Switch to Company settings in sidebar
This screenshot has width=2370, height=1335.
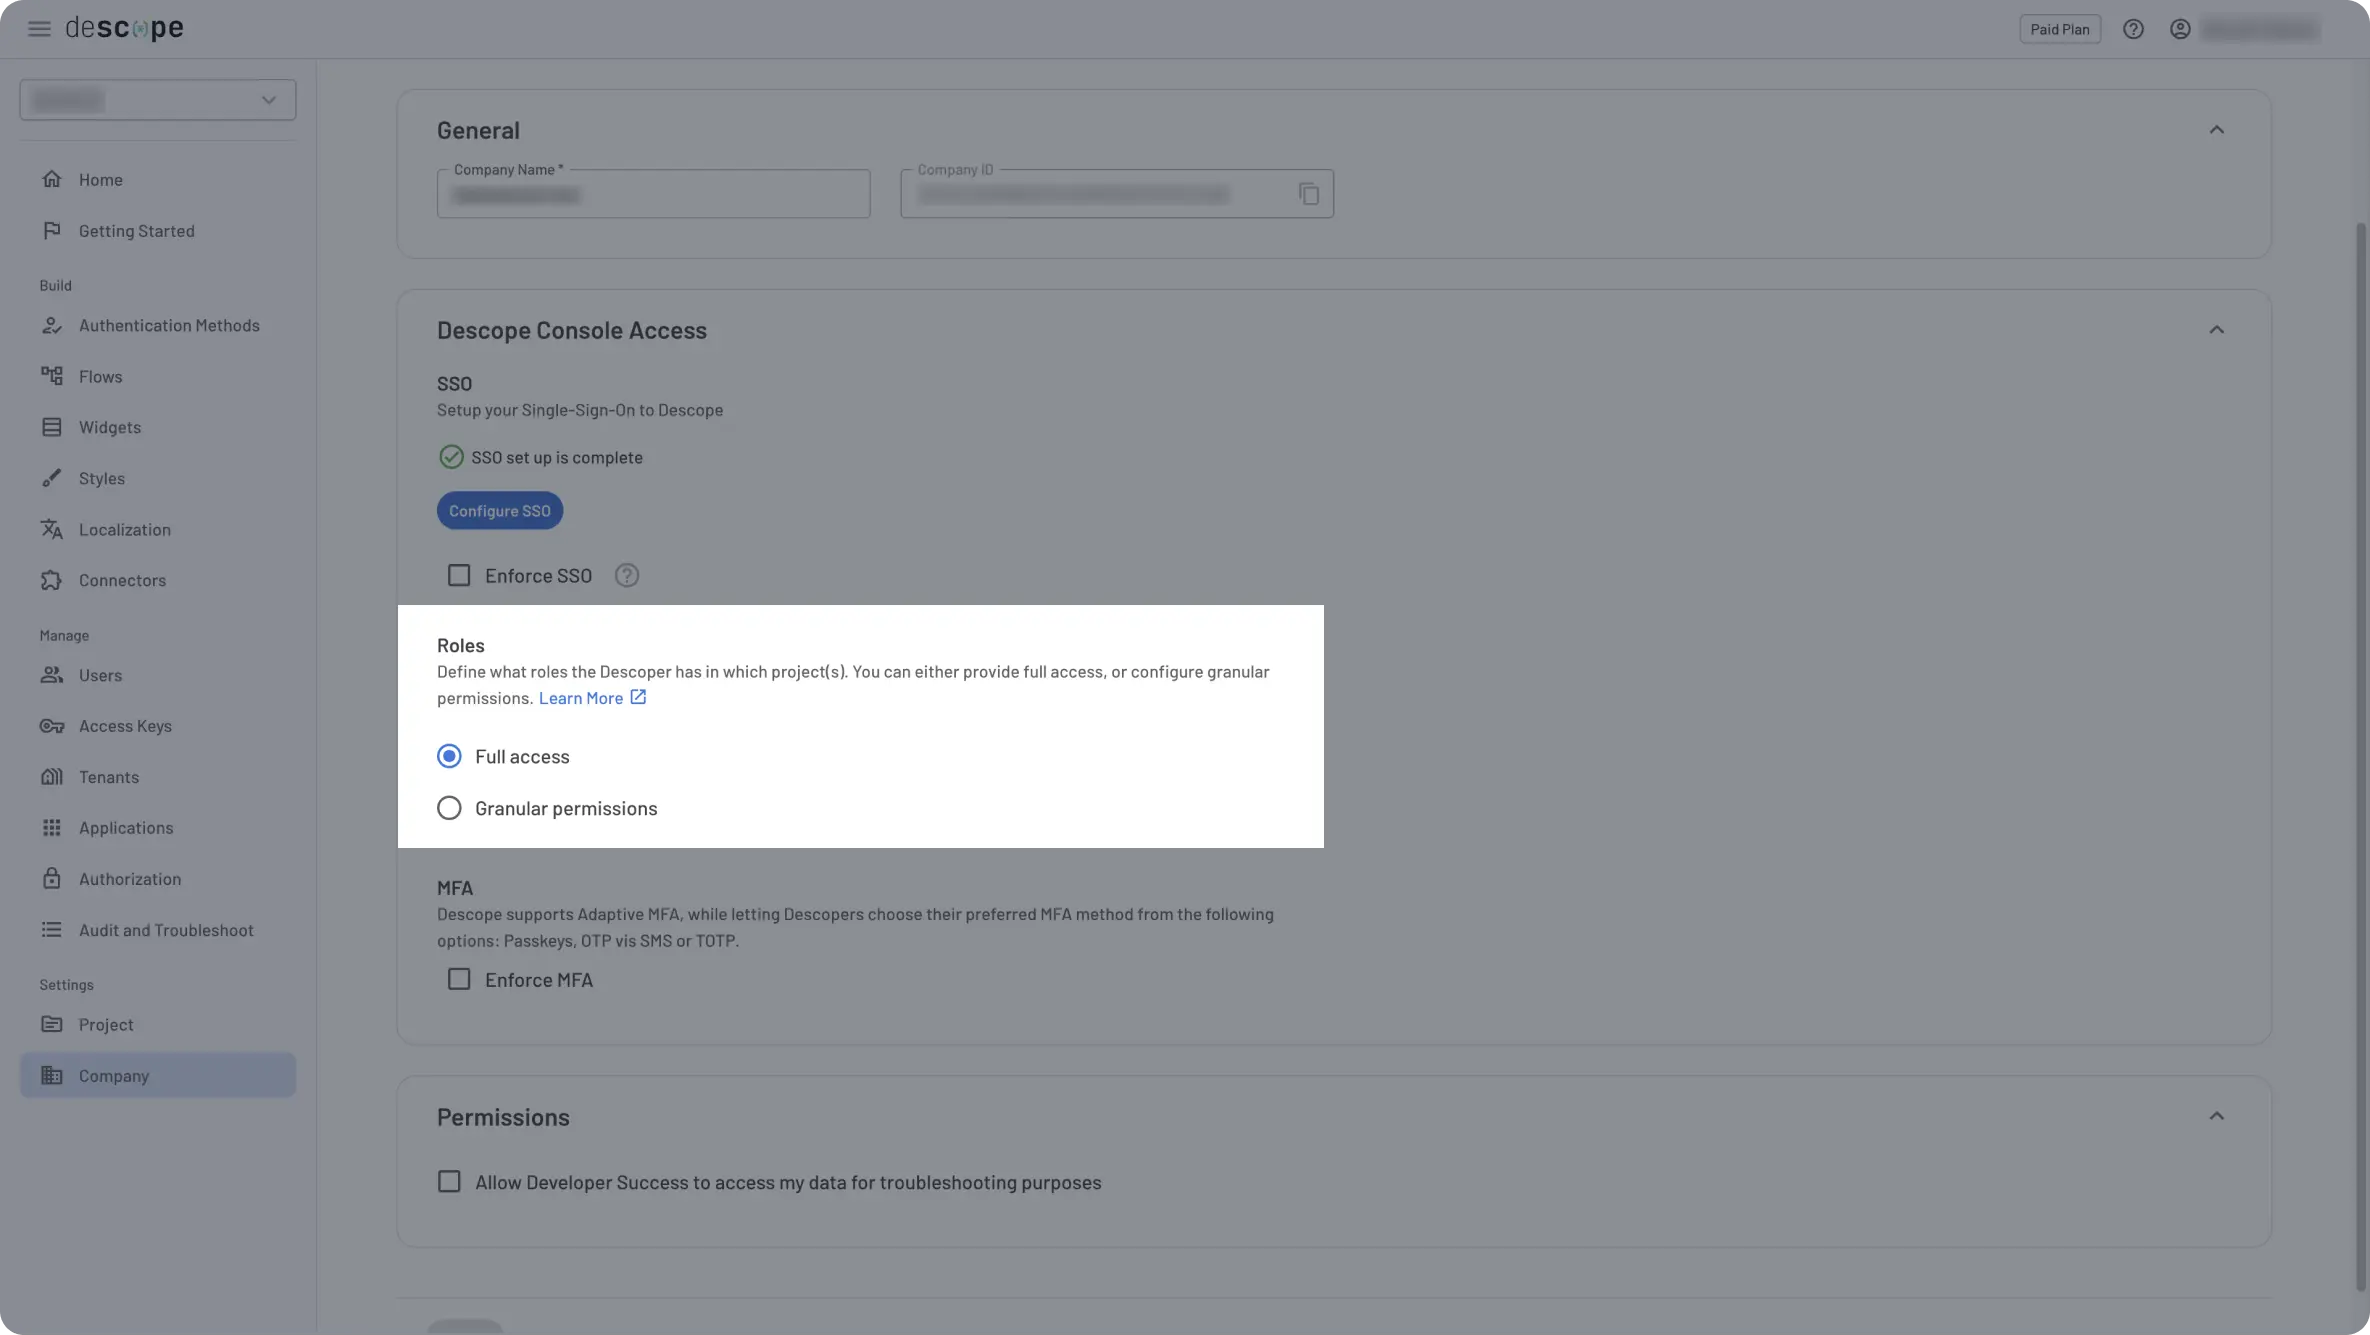coord(113,1075)
